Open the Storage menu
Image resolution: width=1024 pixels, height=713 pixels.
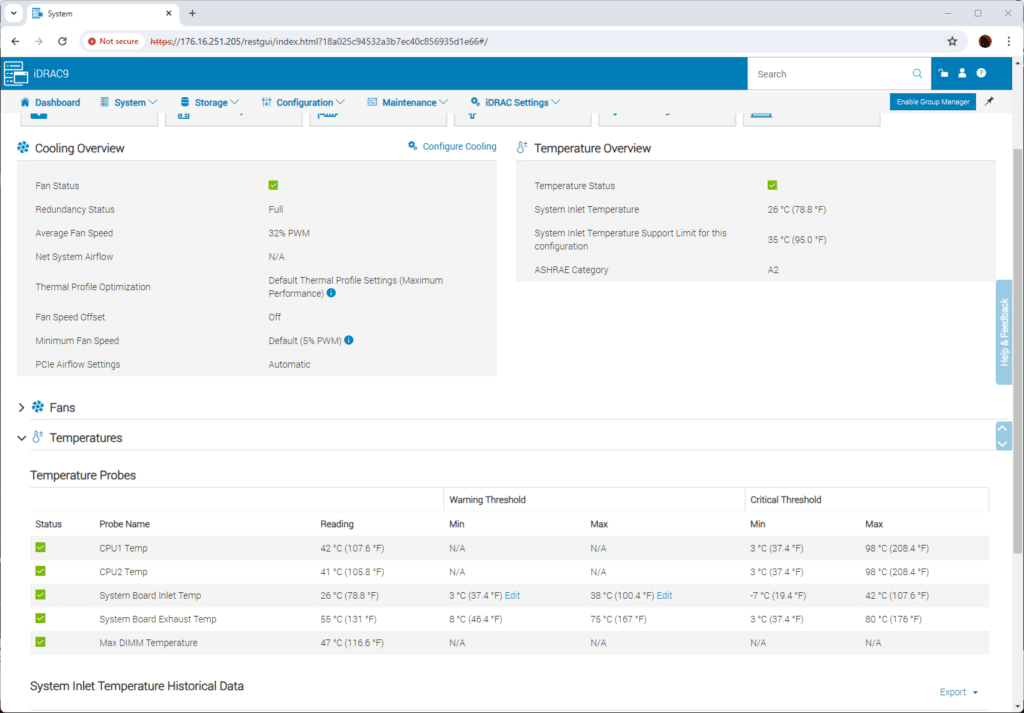point(210,103)
